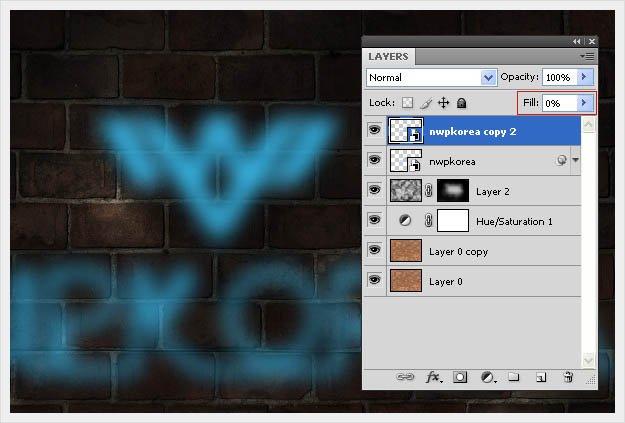The height and width of the screenshot is (423, 625).
Task: Select the Hue/Saturation 1 layer name
Action: [x=514, y=222]
